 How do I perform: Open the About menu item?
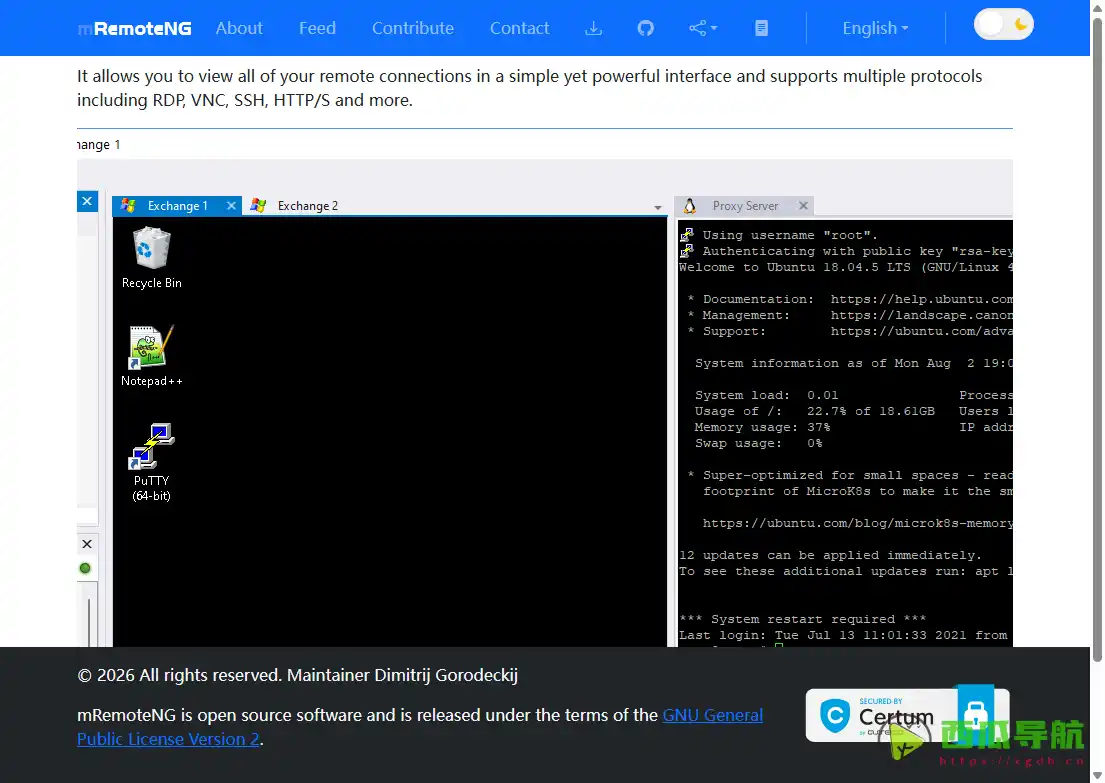(239, 28)
